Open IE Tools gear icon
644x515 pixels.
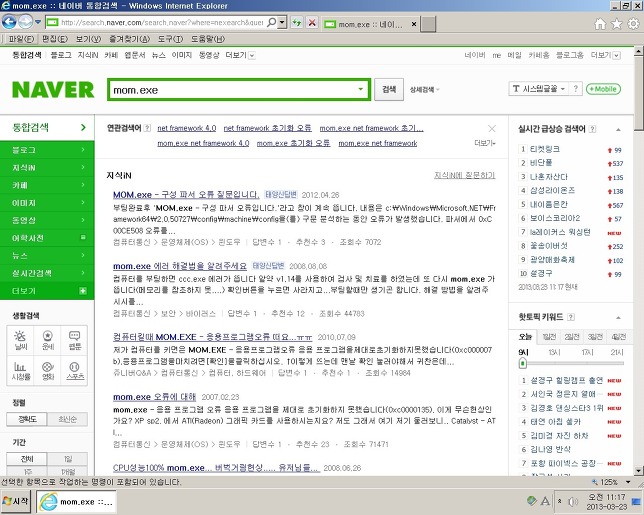pyautogui.click(x=633, y=24)
